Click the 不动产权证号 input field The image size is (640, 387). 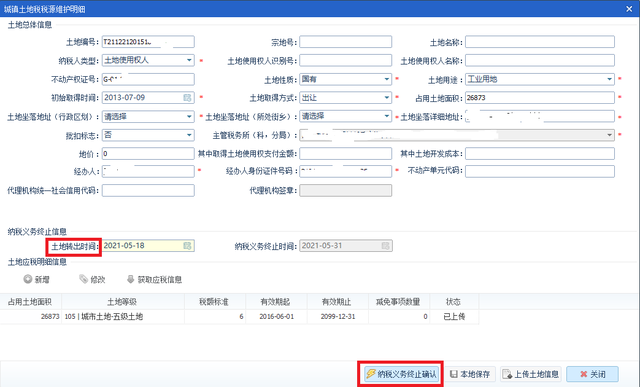(x=148, y=79)
